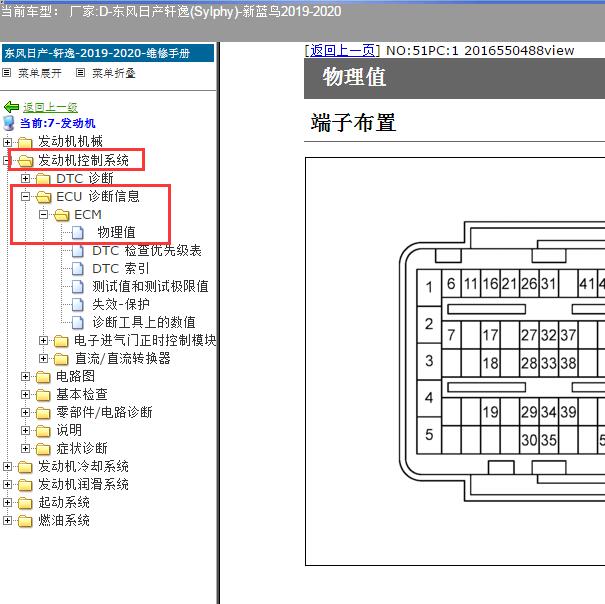
Task: Click the 燃油系统 folder icon
Action: point(25,521)
